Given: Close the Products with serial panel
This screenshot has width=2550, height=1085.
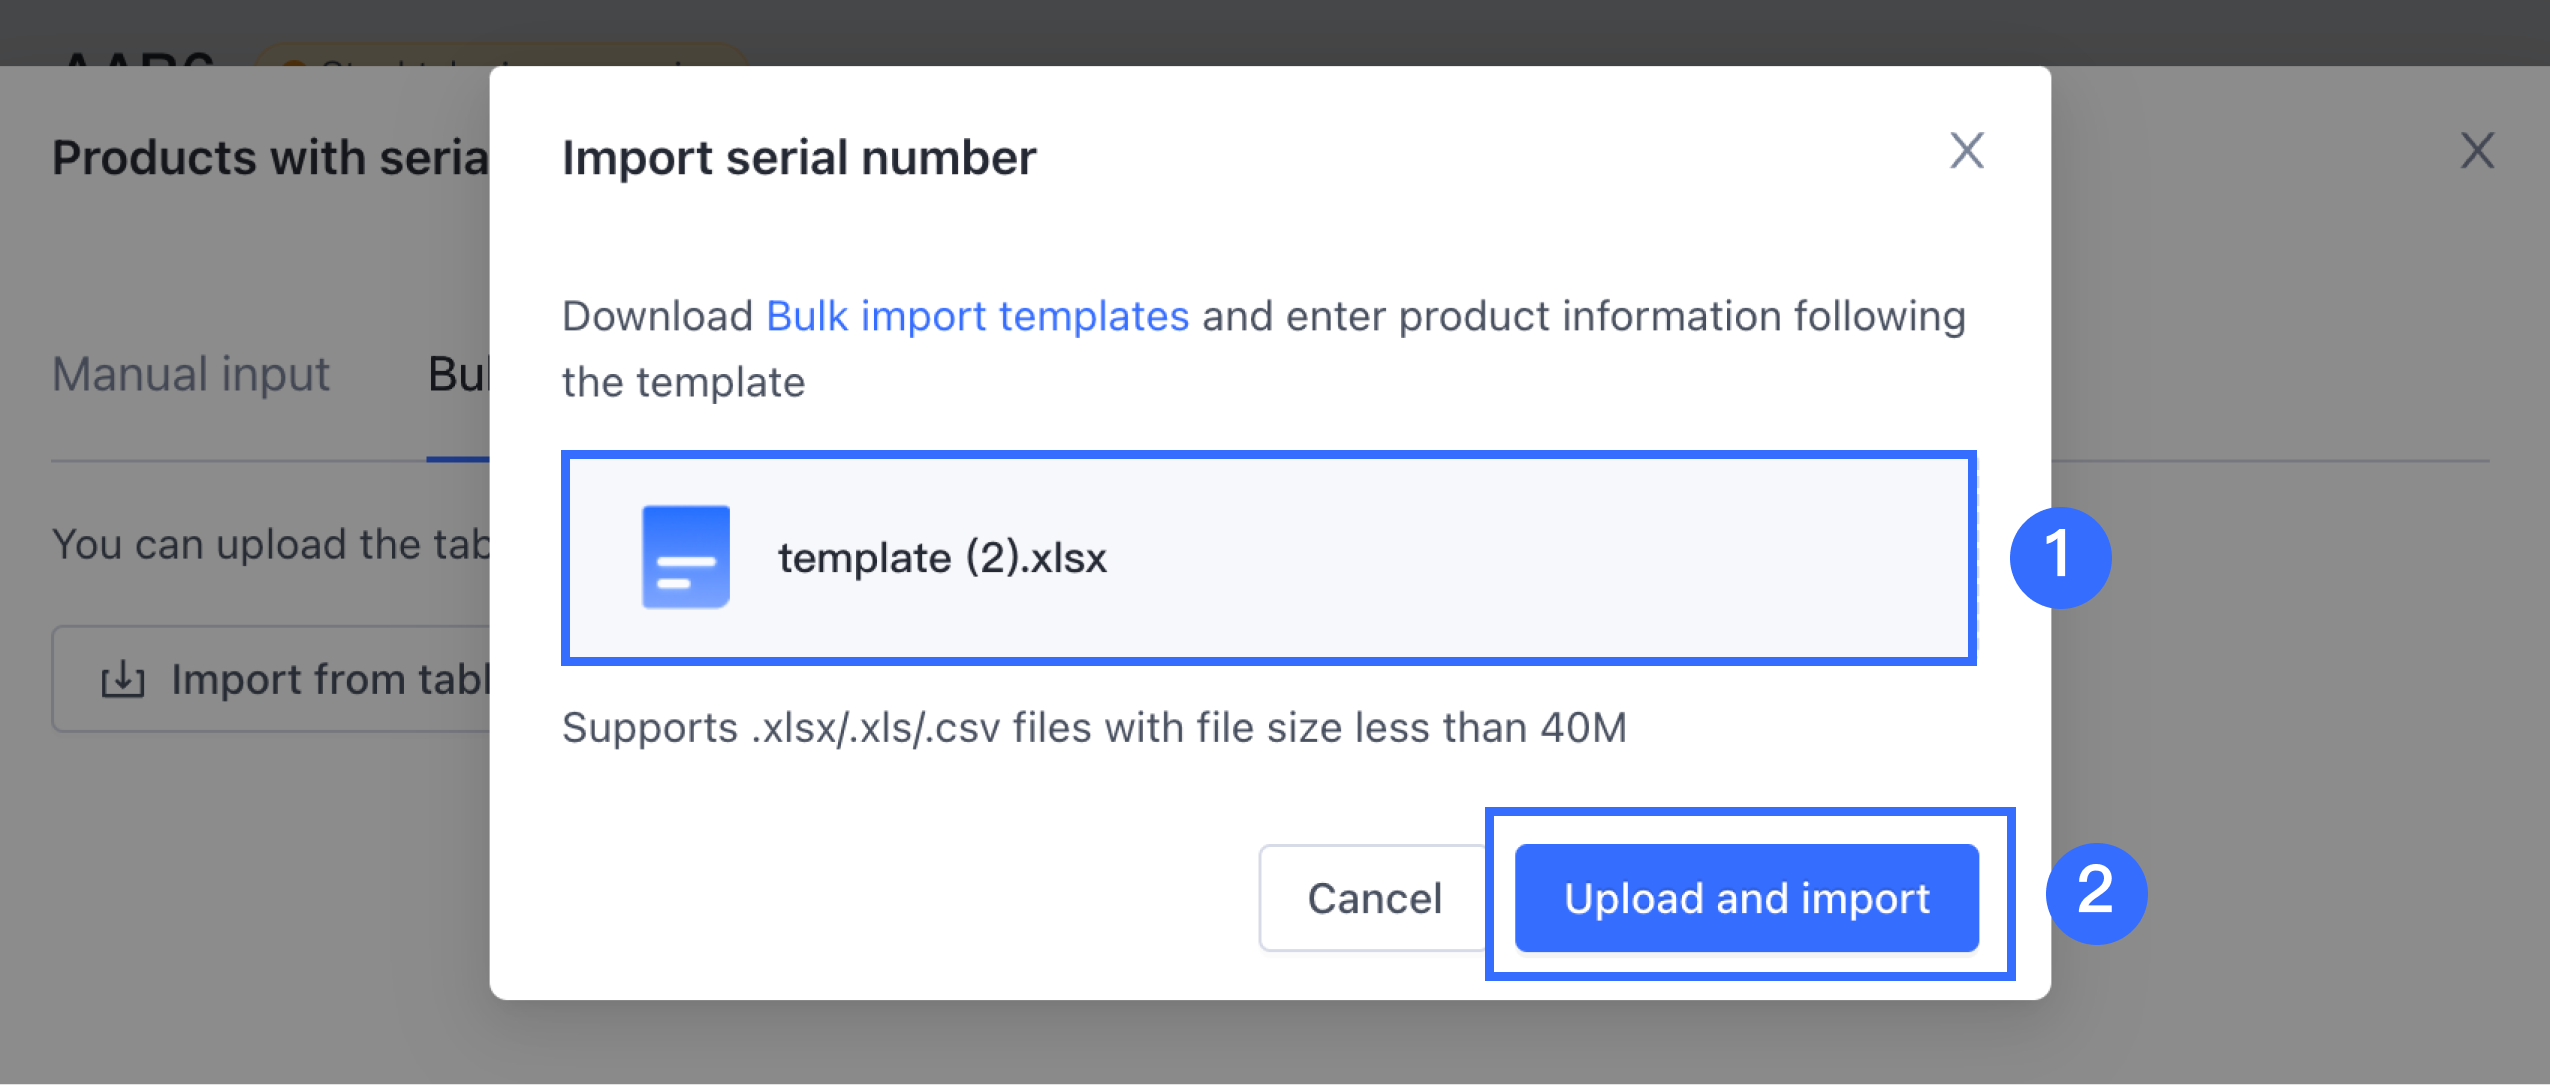Looking at the screenshot, I should [2476, 152].
